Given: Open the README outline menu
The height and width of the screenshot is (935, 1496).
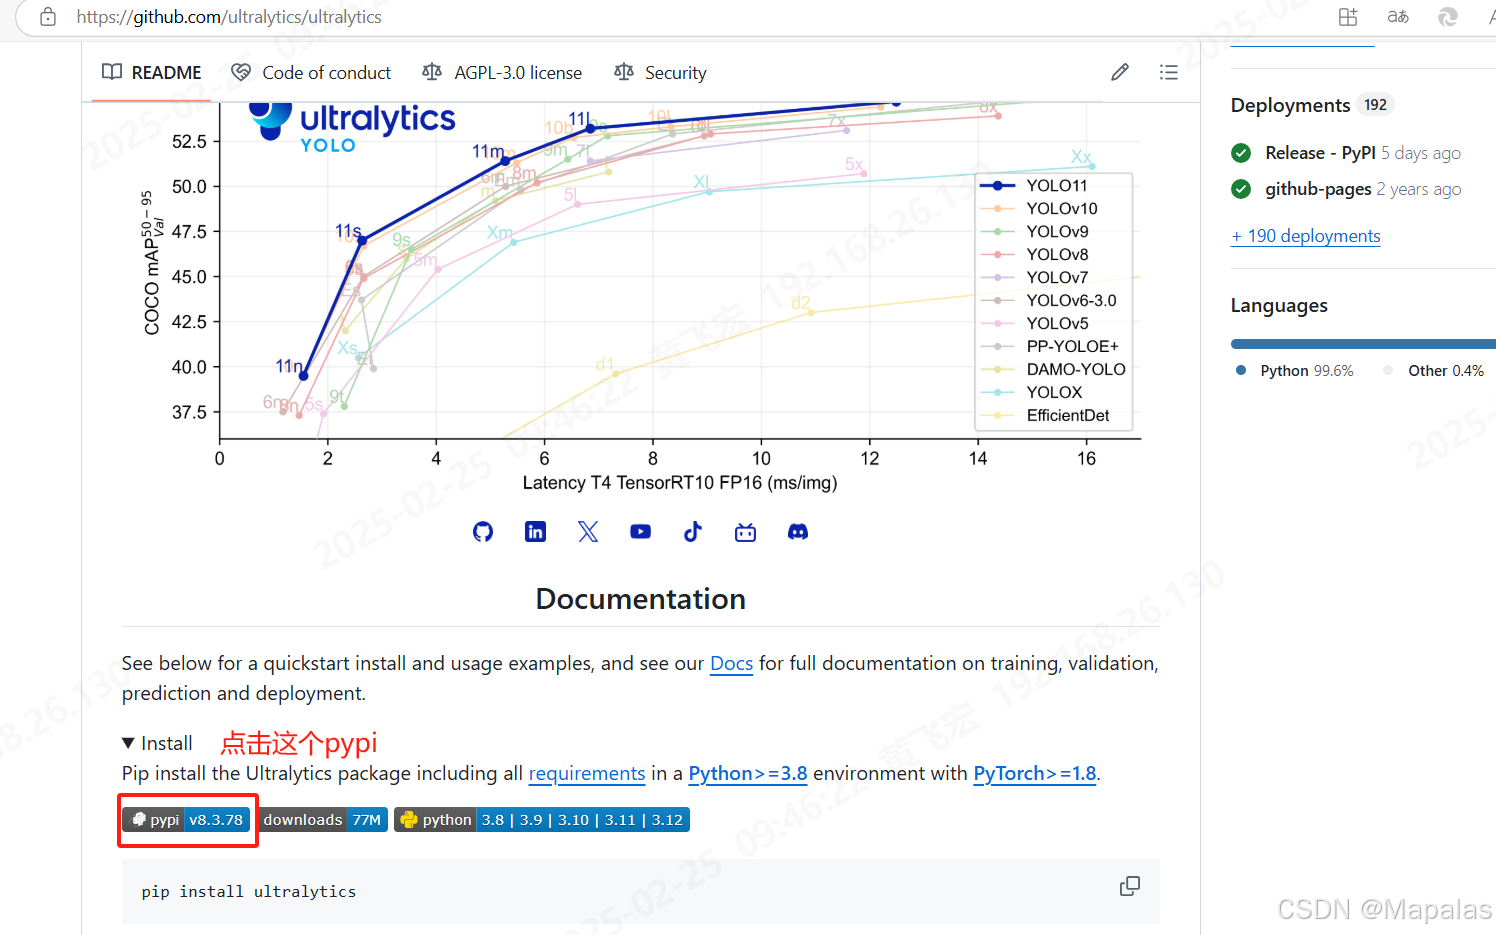Looking at the screenshot, I should [x=1168, y=71].
